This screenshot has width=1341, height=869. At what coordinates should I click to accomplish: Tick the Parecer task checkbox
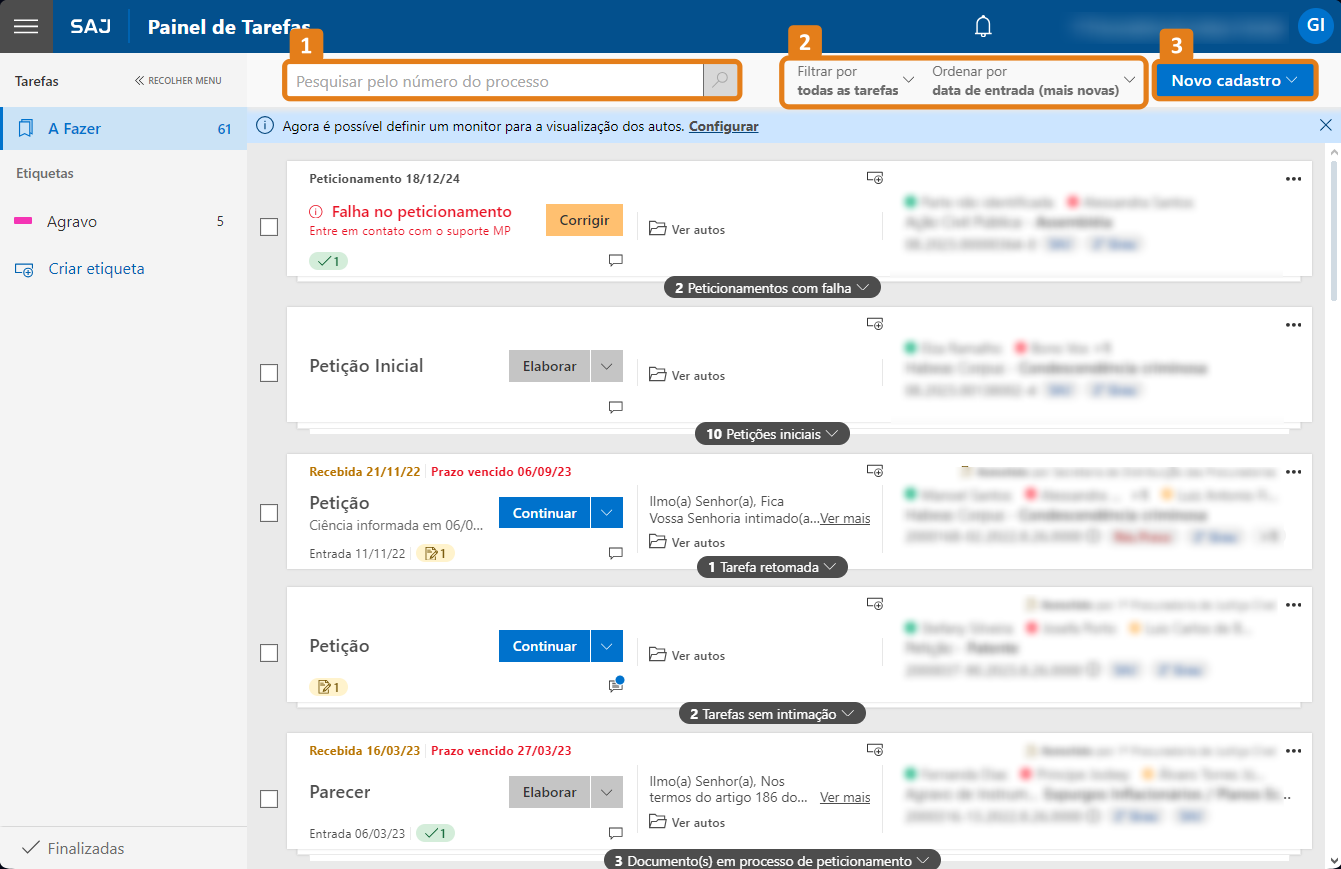coord(269,799)
